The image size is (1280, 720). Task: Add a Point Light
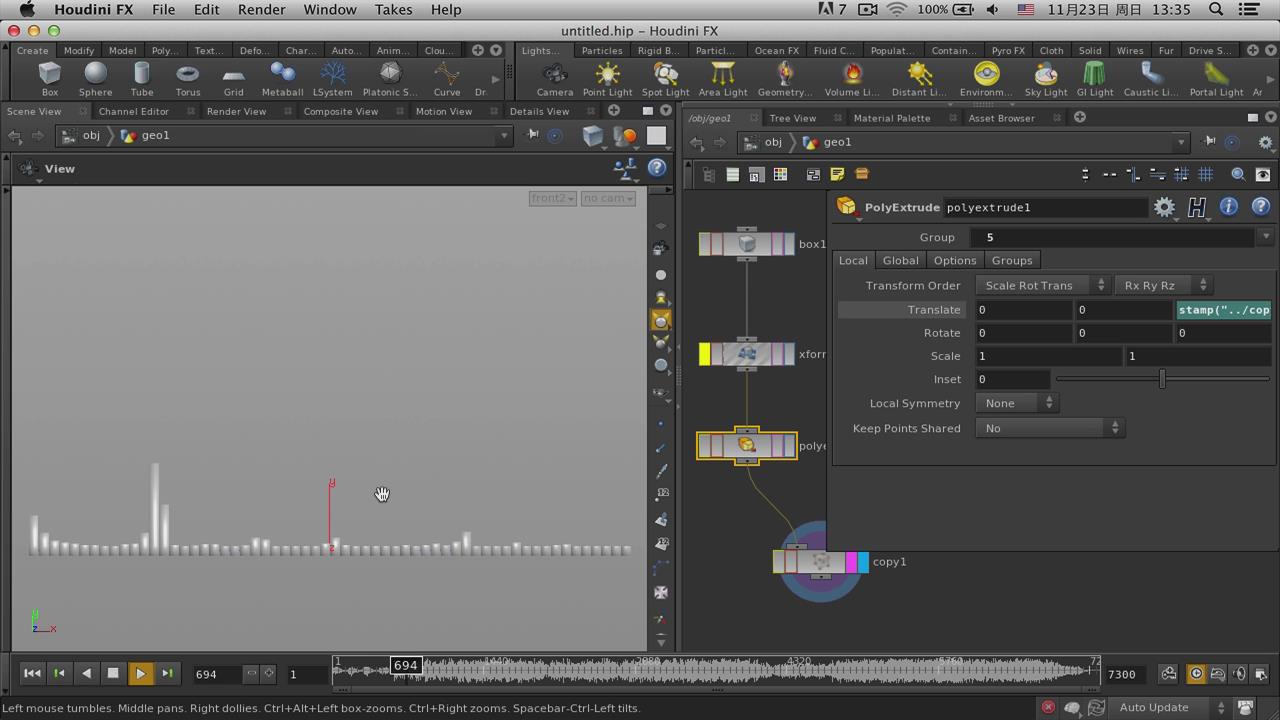[607, 79]
